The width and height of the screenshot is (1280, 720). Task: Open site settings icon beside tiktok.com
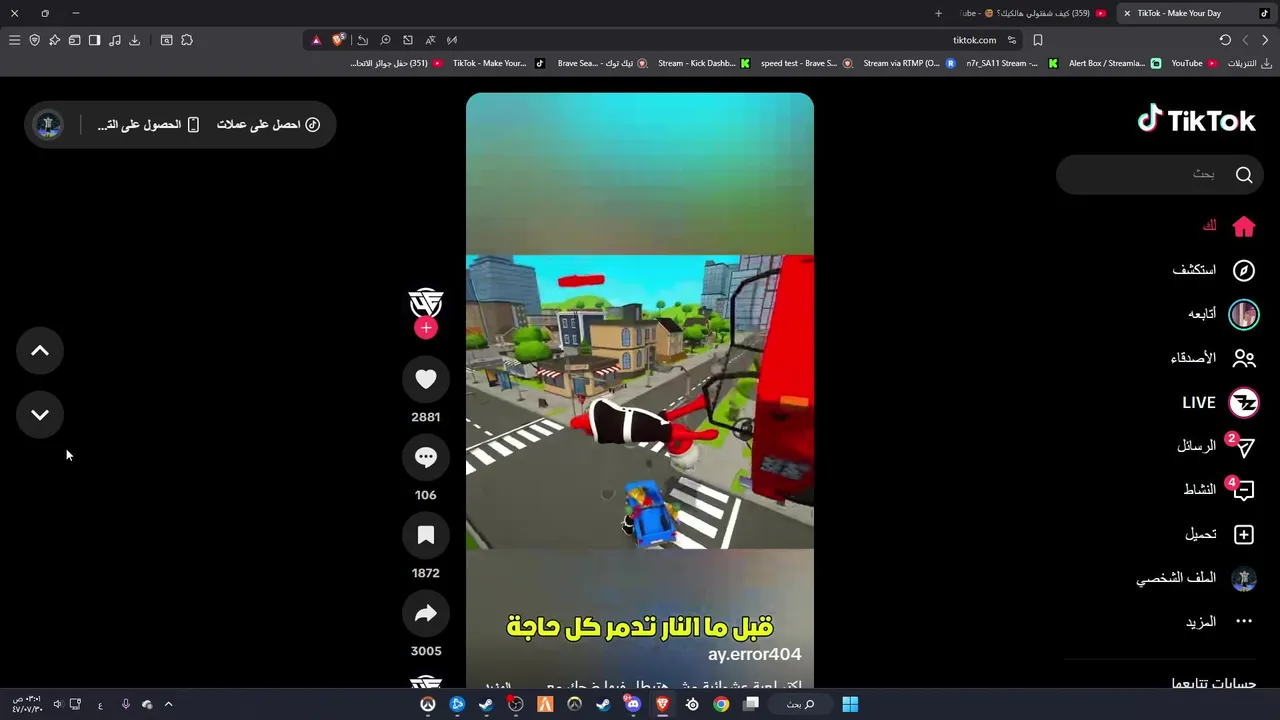[1012, 40]
